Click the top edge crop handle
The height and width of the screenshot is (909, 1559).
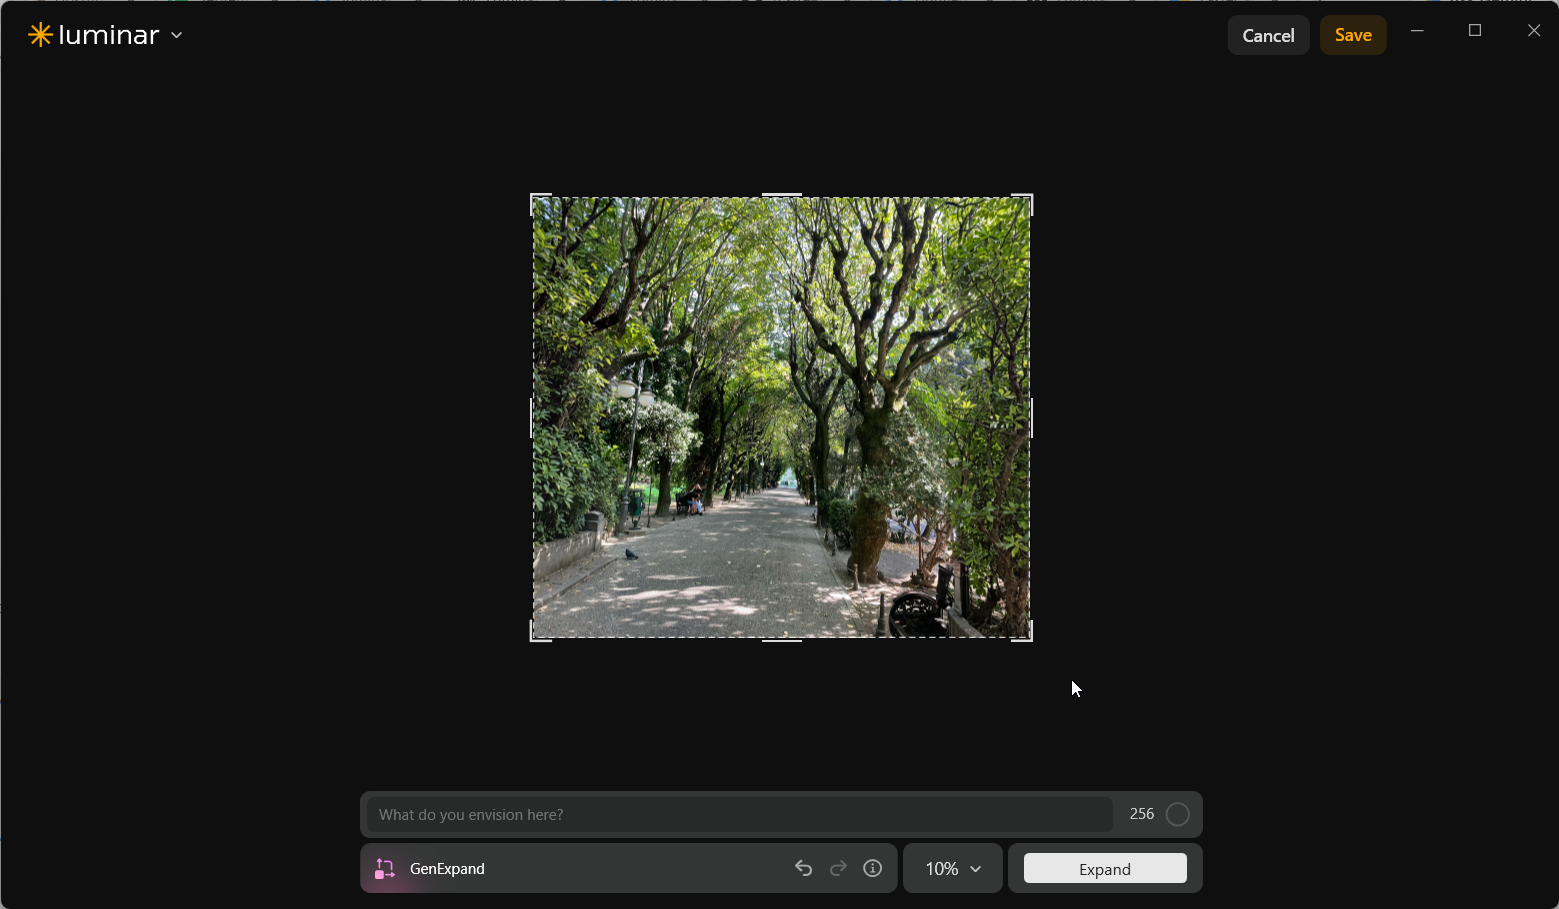pos(781,195)
